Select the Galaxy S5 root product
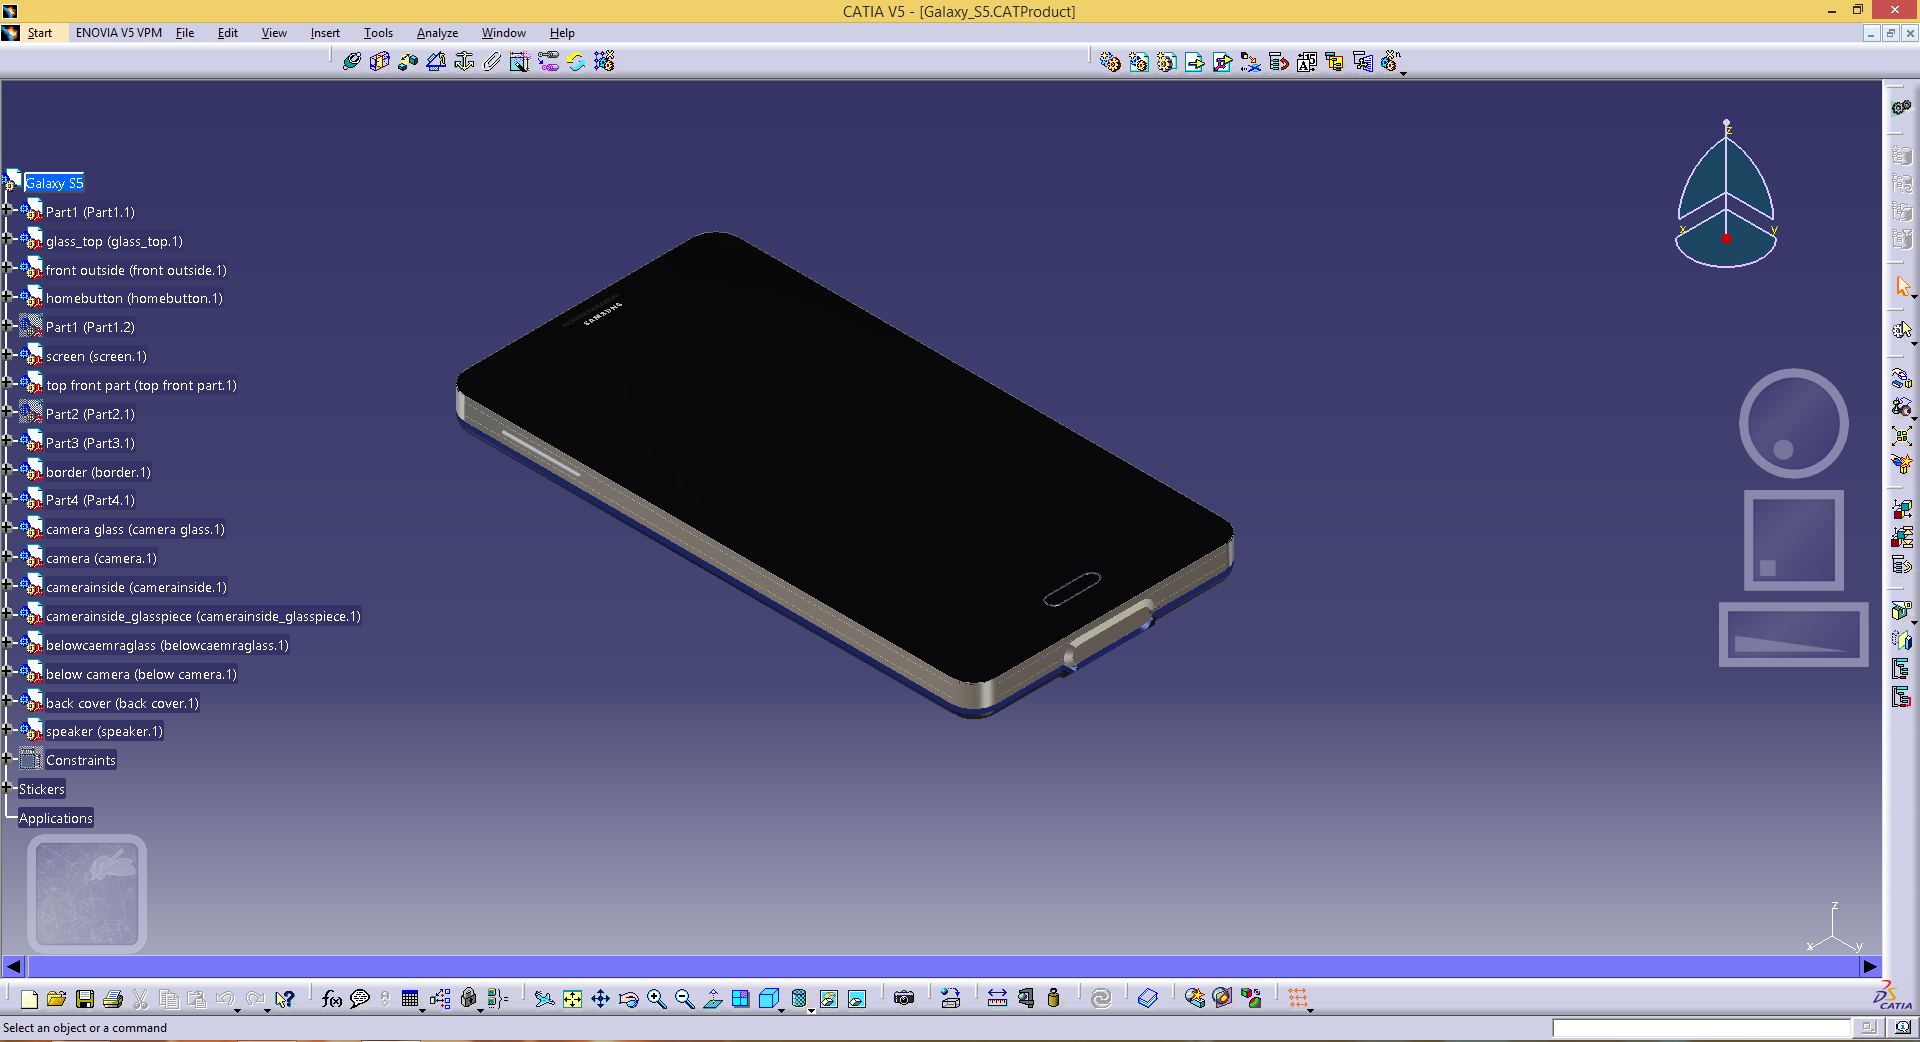 (x=54, y=183)
